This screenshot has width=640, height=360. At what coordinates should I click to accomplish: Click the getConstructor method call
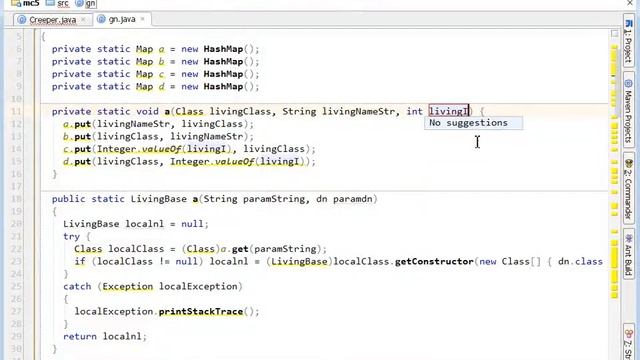coord(434,261)
